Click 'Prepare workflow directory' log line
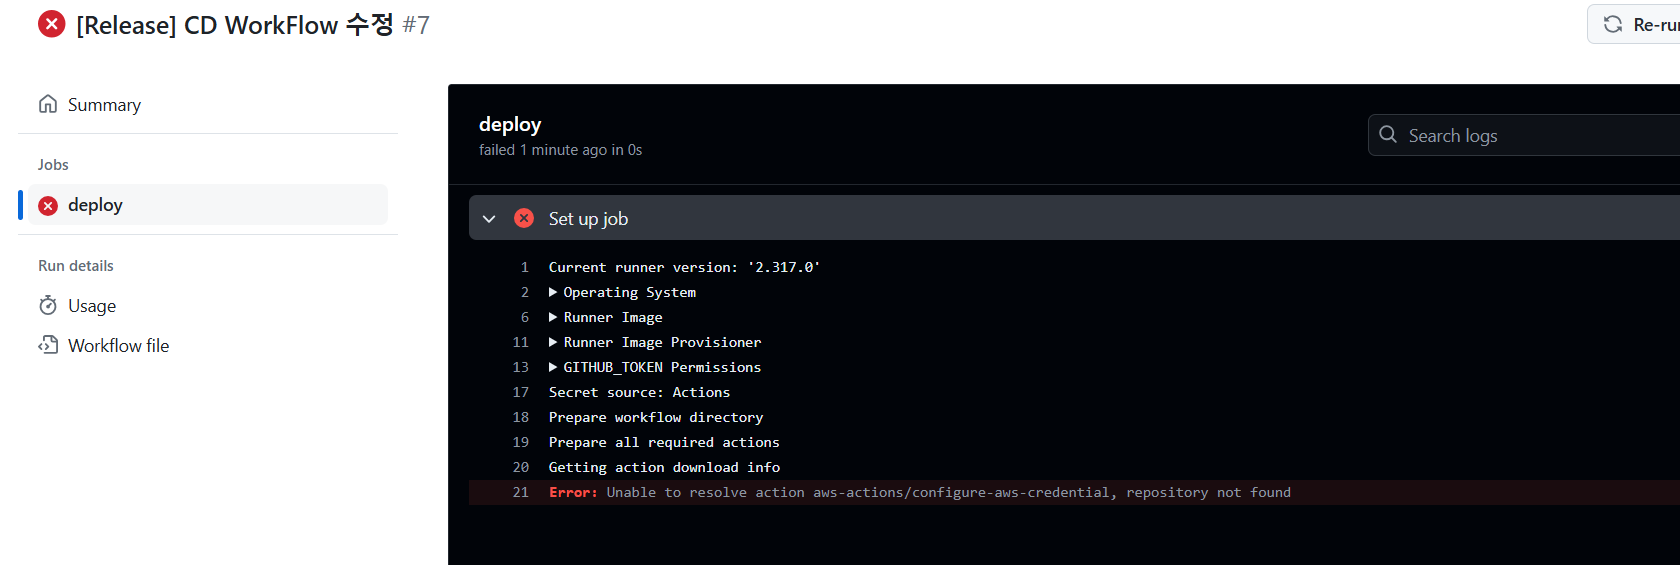1680x565 pixels. pyautogui.click(x=656, y=417)
